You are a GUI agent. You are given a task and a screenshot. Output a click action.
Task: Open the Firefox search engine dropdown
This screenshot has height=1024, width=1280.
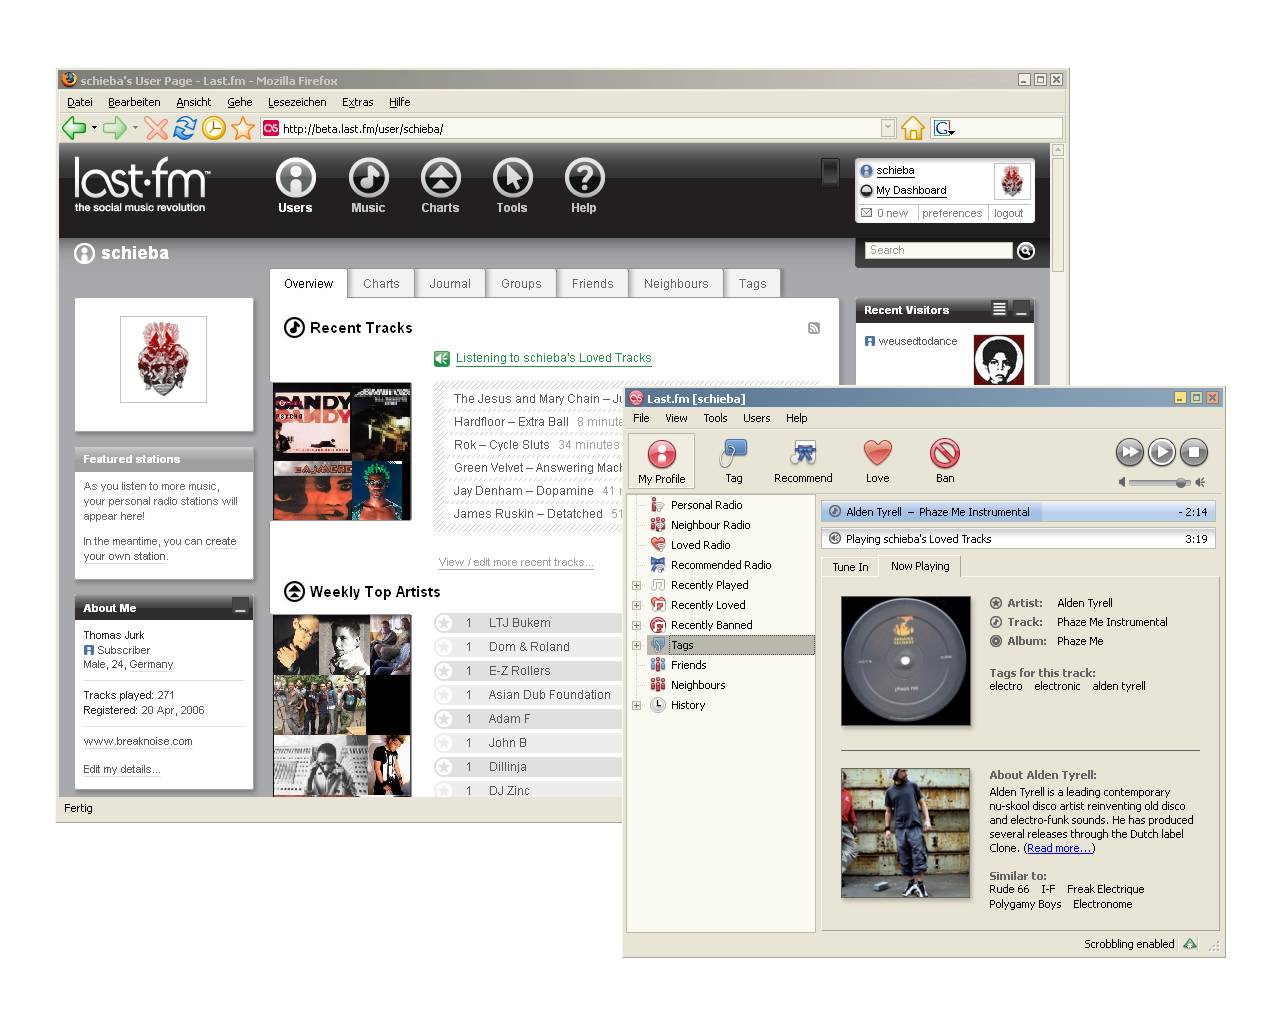[944, 128]
